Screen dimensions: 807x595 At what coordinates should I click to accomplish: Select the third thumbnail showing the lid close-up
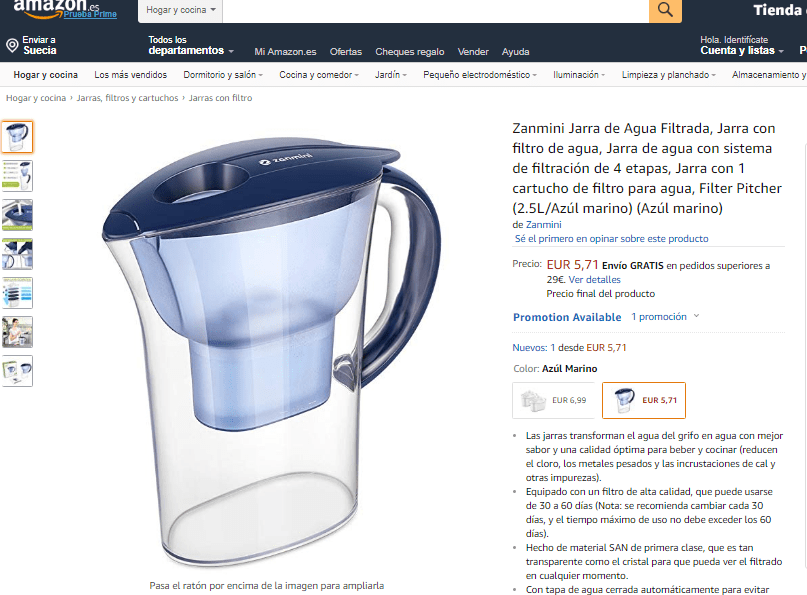tap(17, 215)
